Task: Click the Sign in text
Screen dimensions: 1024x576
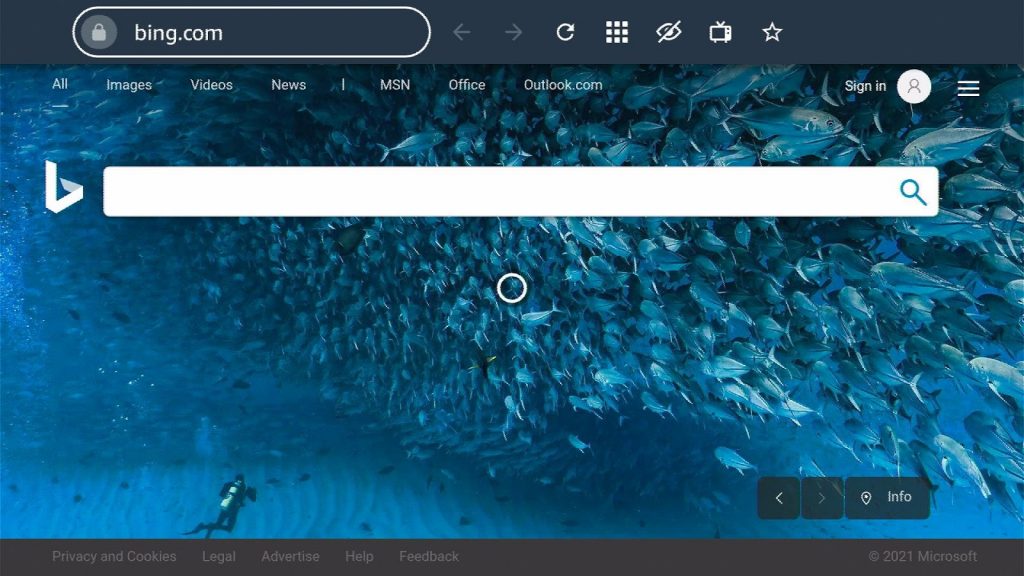Action: tap(865, 86)
